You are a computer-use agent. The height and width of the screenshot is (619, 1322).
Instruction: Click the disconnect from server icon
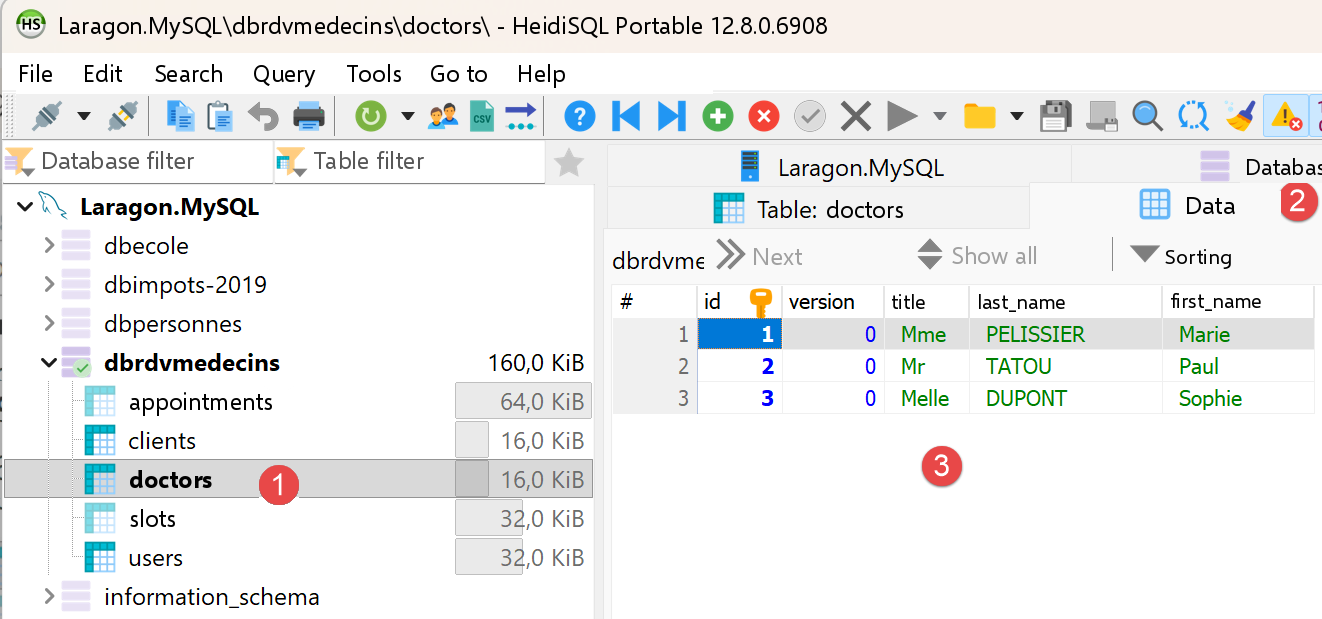(122, 116)
